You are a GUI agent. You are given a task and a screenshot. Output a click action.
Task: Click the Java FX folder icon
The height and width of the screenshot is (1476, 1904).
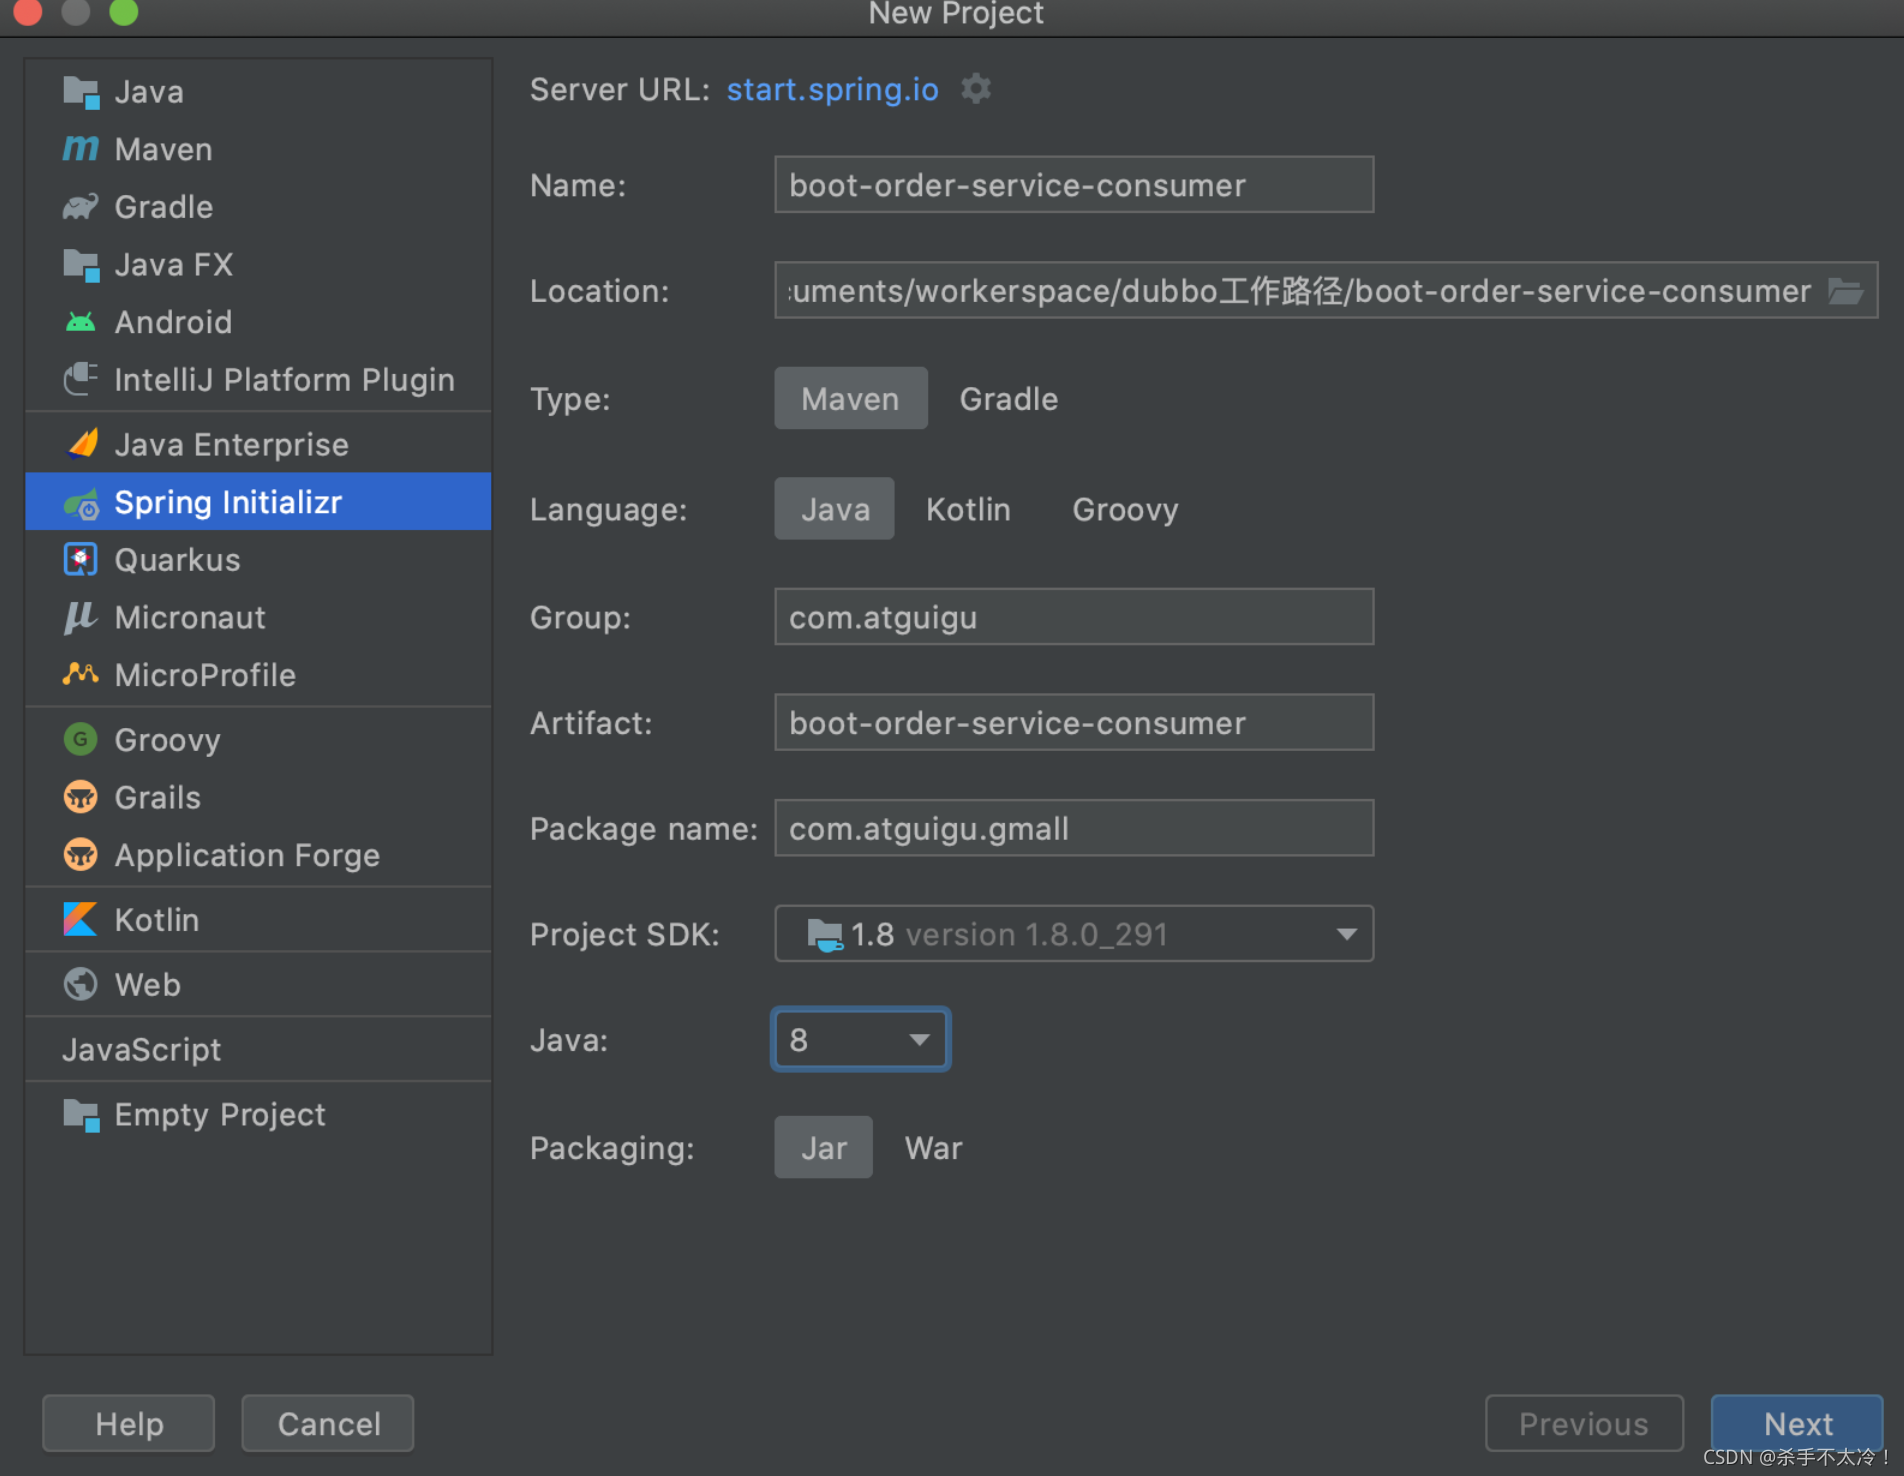81,265
